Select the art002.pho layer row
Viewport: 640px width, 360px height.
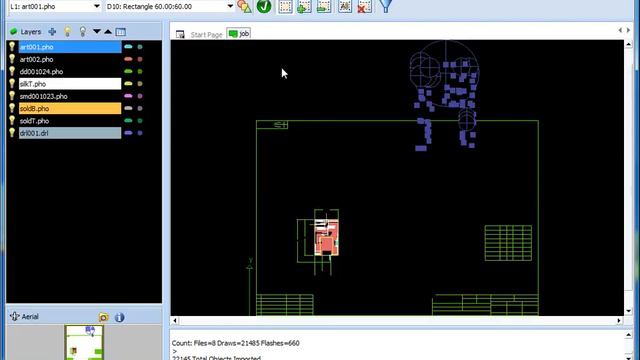(x=70, y=59)
